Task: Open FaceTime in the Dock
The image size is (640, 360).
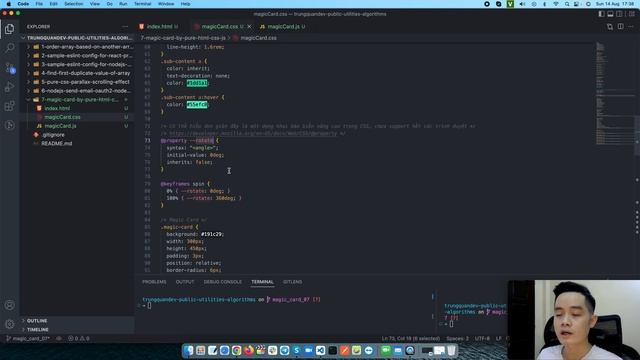Action: point(386,350)
